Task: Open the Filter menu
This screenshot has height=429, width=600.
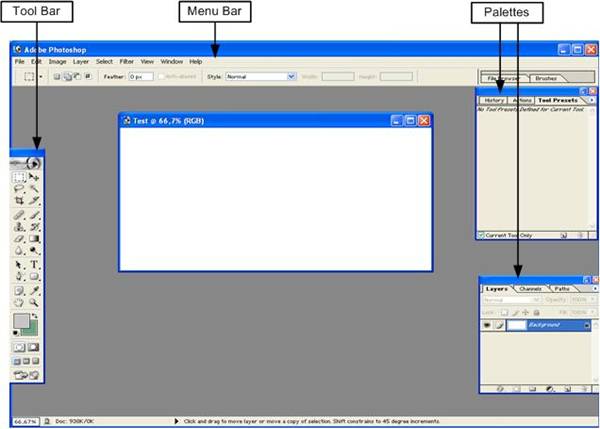Action: pos(126,62)
